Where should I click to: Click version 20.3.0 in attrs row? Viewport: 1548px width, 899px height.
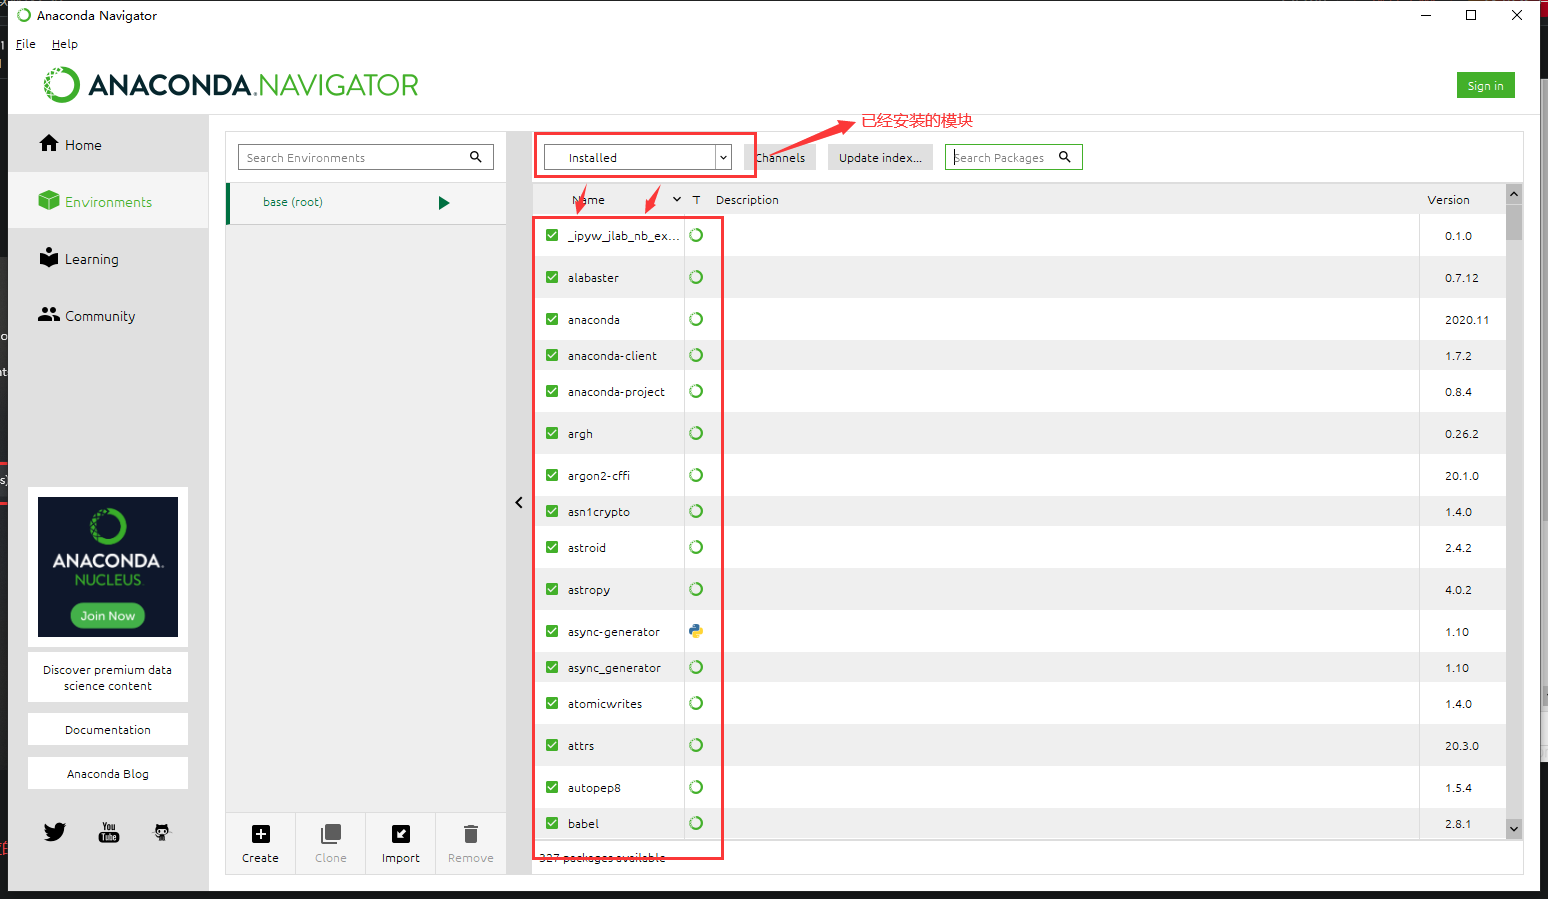tap(1462, 746)
